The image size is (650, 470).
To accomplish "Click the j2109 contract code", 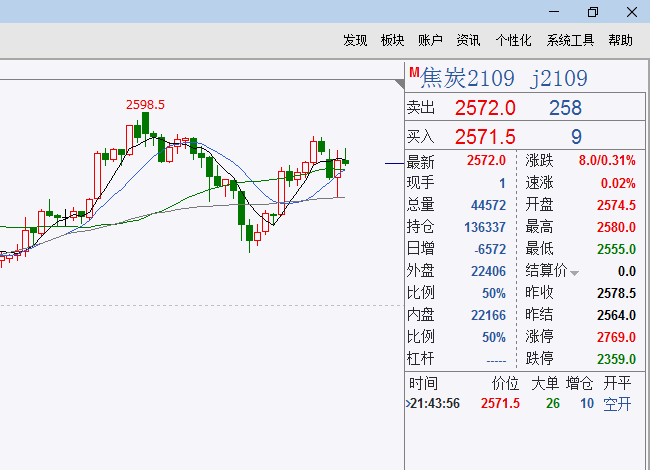I will point(559,78).
